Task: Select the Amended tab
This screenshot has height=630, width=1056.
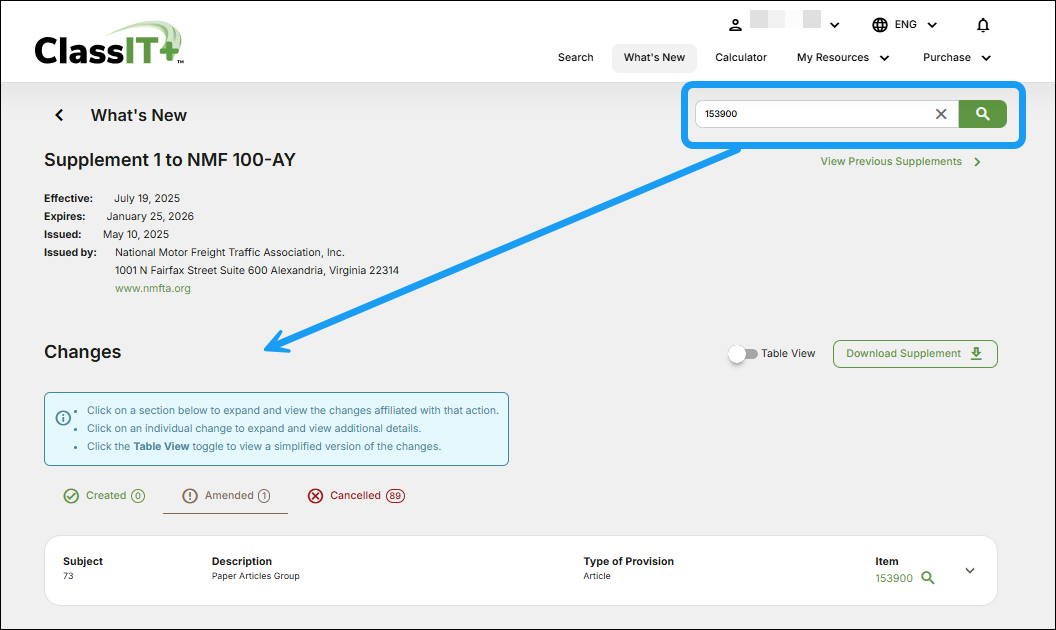Action: coord(226,496)
